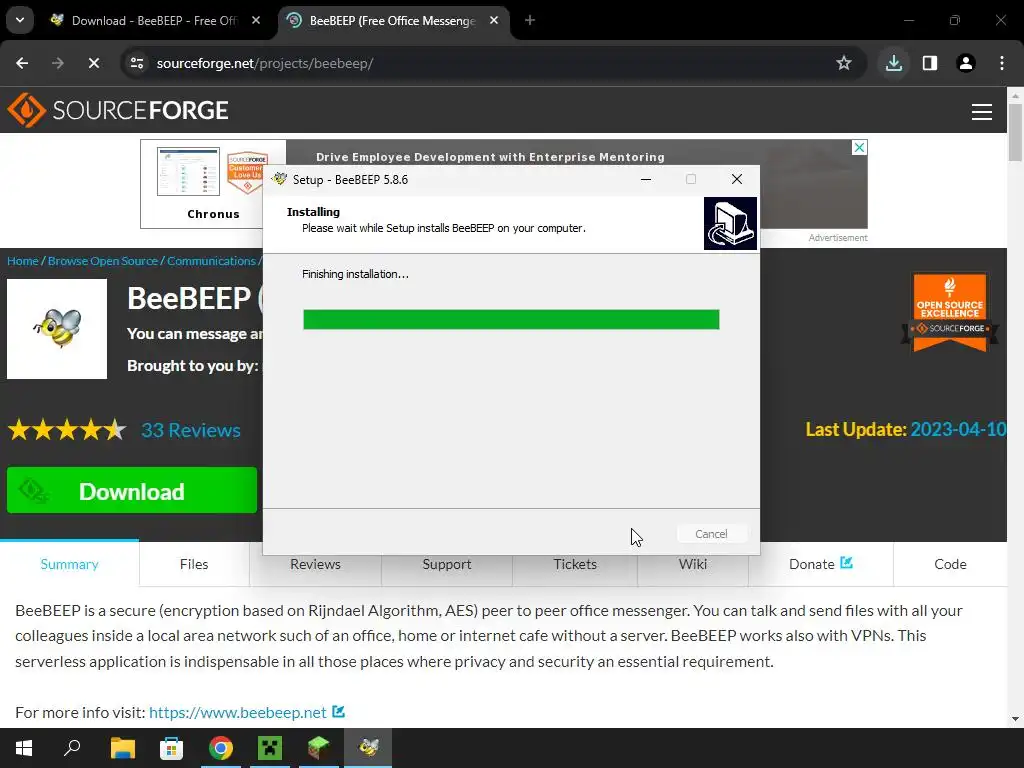
Task: Click the green installation progress bar
Action: click(x=511, y=319)
